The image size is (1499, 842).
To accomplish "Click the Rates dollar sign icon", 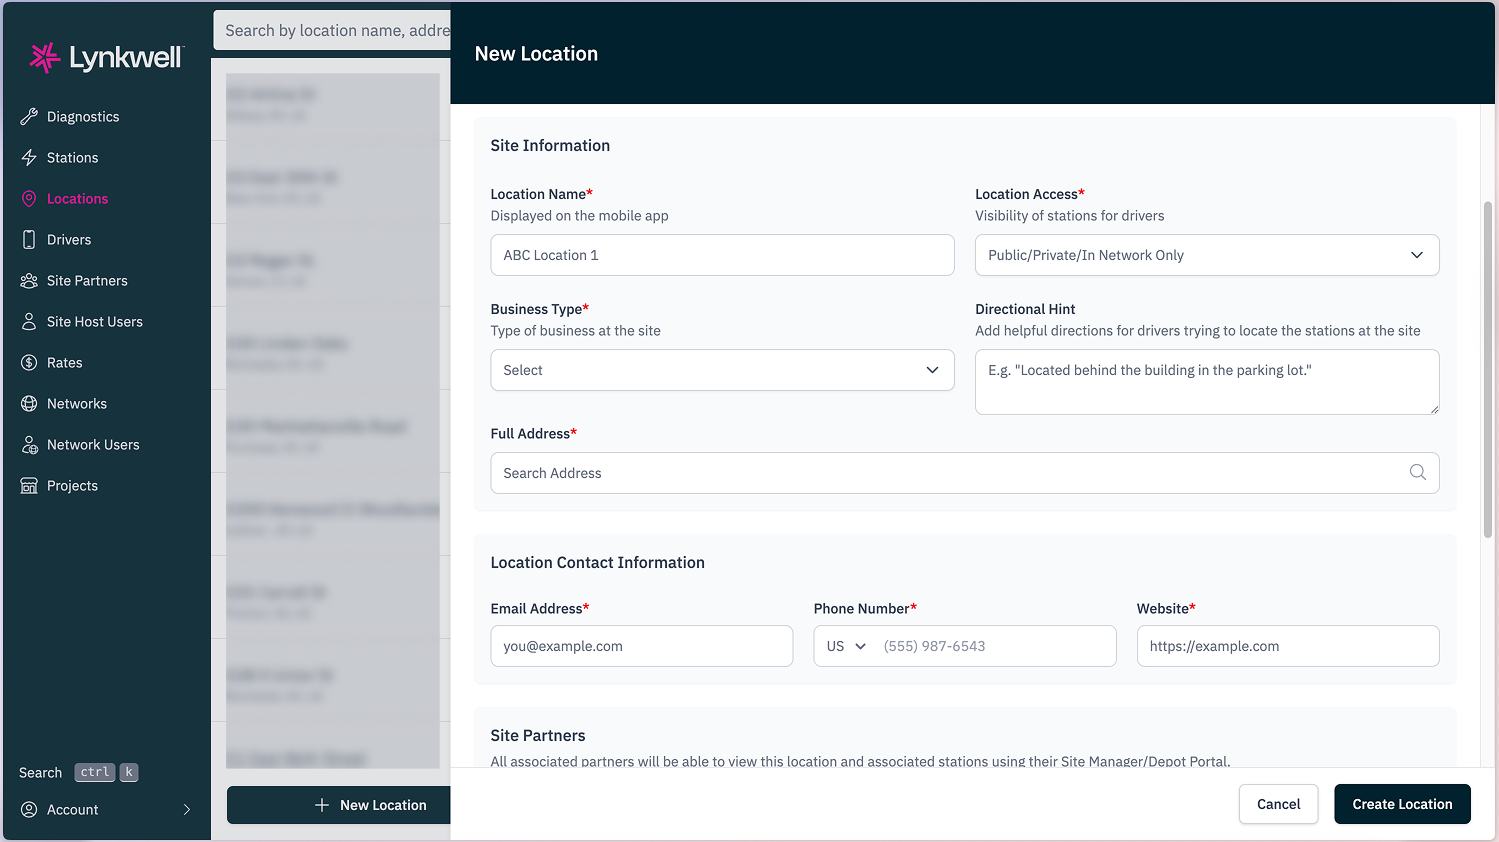I will point(29,362).
